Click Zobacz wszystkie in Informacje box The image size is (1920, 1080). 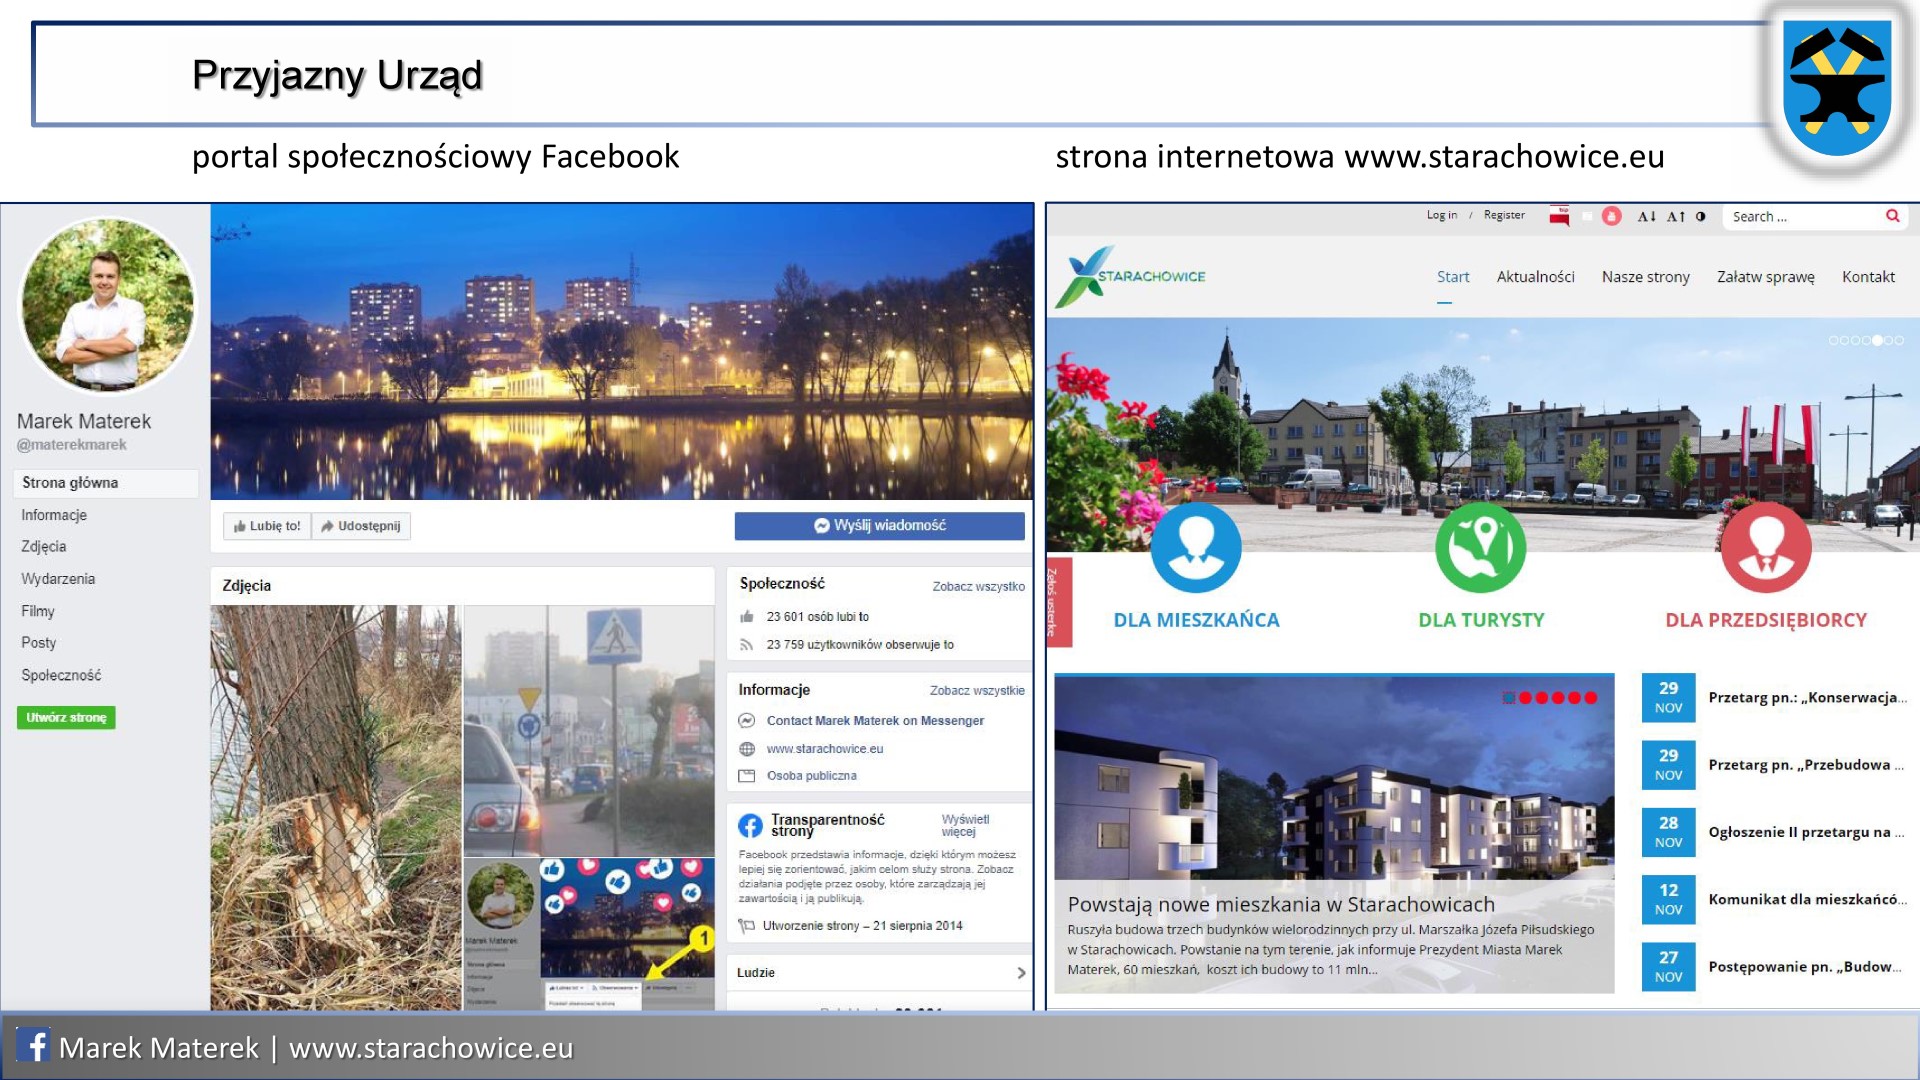point(977,691)
